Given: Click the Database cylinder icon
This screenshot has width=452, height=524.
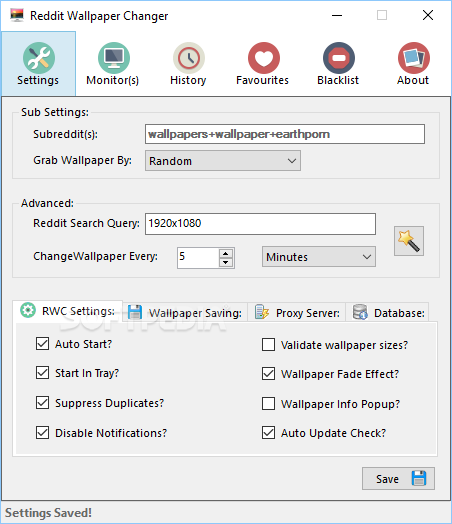Looking at the screenshot, I should pyautogui.click(x=360, y=312).
